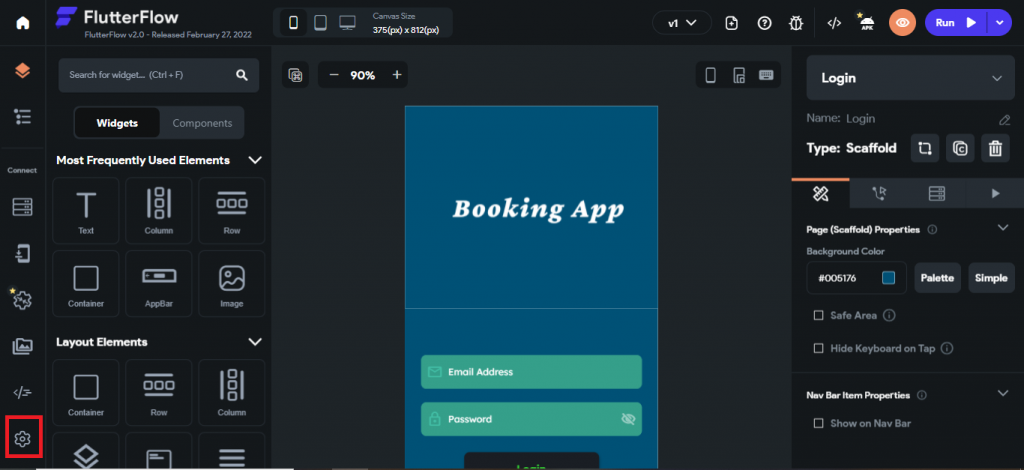This screenshot has height=470, width=1024.
Task: Toggle the device frame icon above canvas
Action: coord(711,75)
